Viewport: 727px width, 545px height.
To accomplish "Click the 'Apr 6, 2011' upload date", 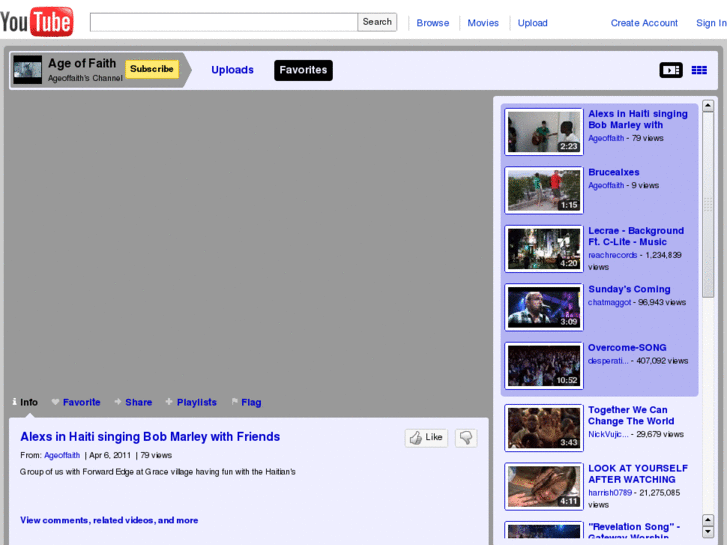I will (110, 455).
